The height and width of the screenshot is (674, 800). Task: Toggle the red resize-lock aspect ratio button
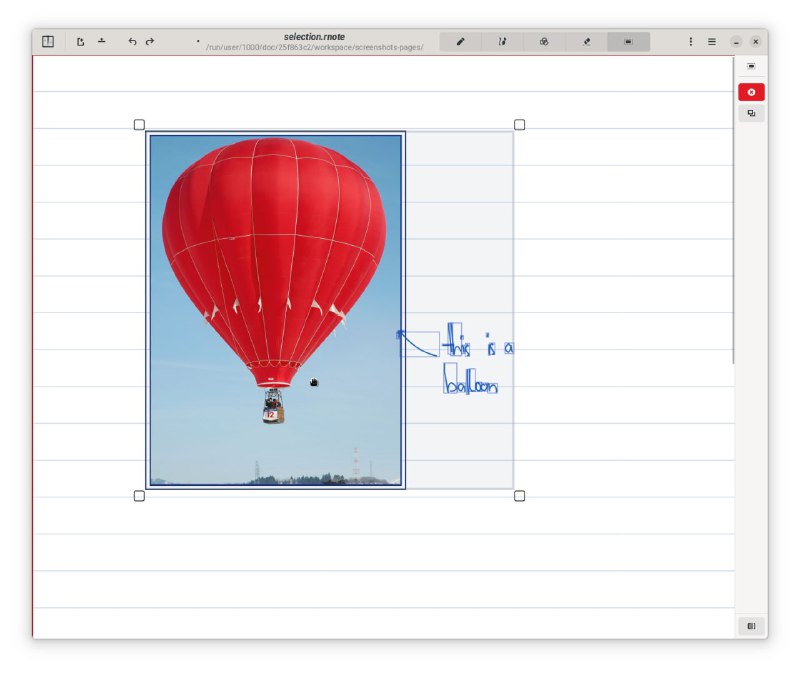click(x=751, y=92)
